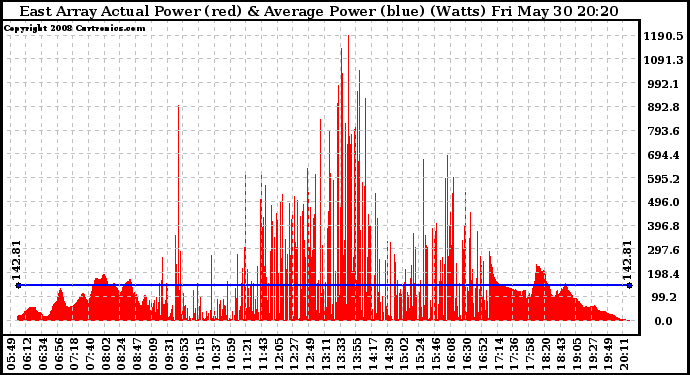Screen dimensions: 690x375
Task: Click the x-axis time label 17:14
Action: (x=499, y=354)
